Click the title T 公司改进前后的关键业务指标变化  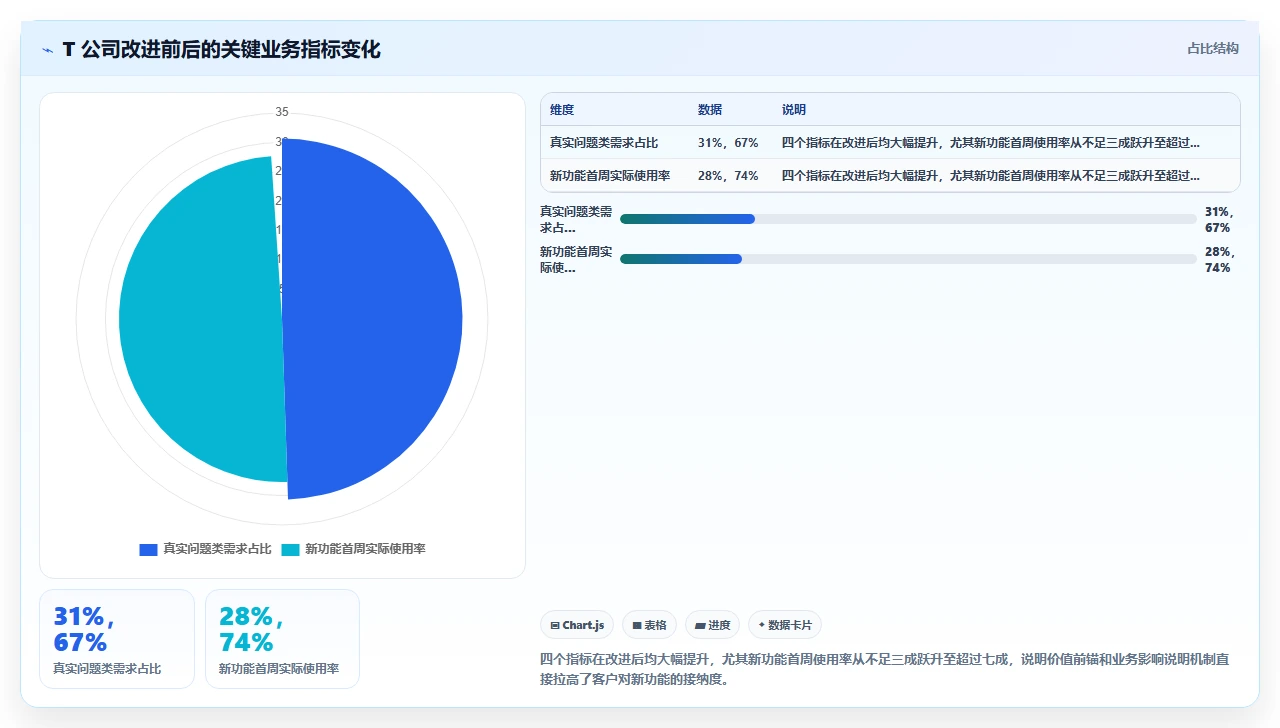click(221, 49)
